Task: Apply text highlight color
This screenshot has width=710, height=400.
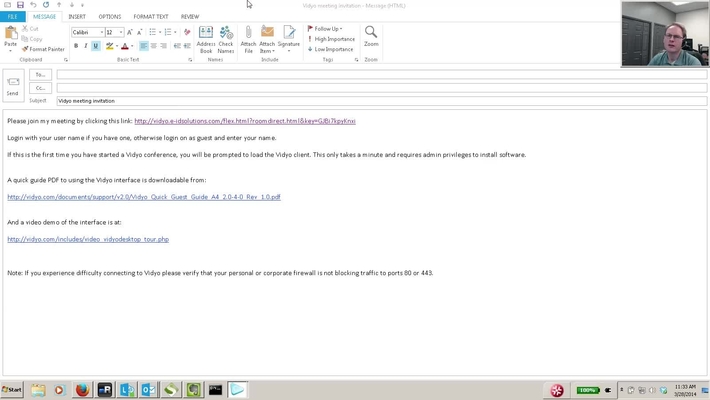Action: click(x=109, y=46)
